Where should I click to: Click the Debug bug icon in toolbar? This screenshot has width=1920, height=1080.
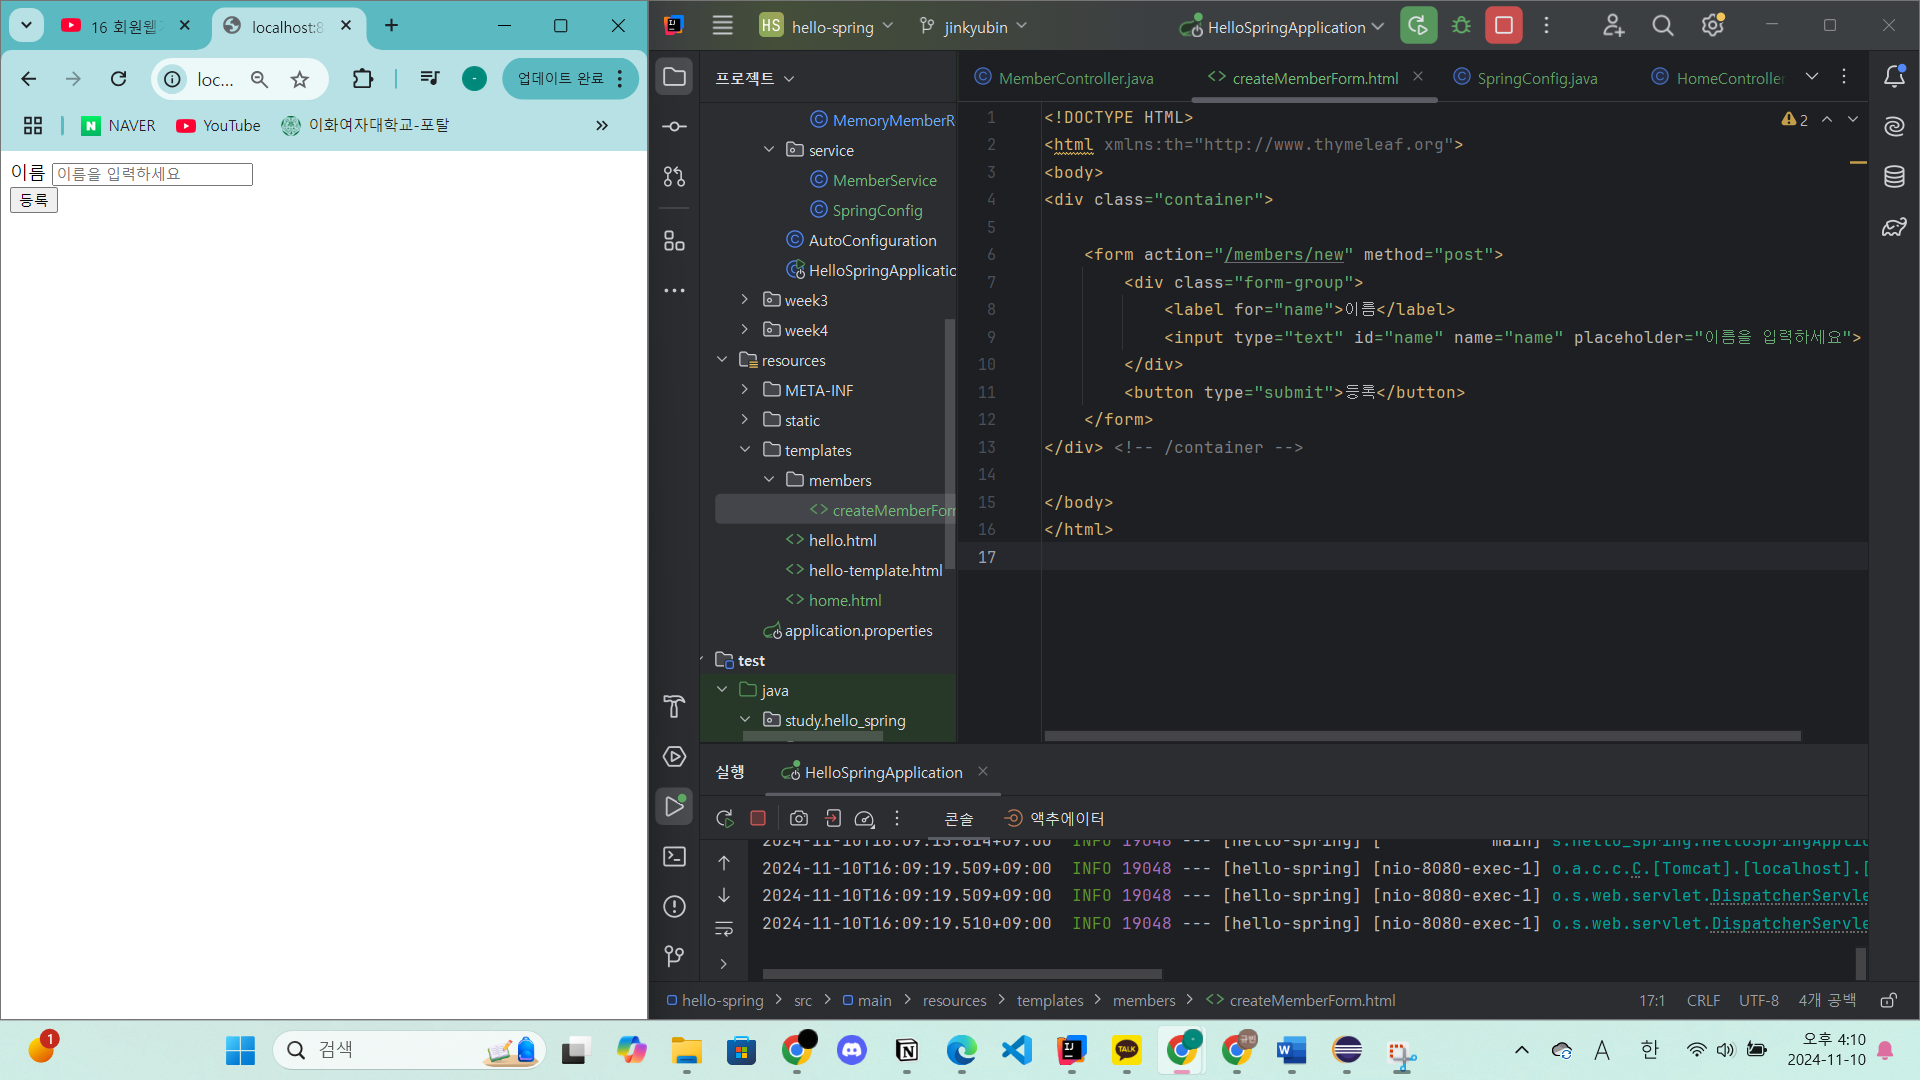tap(1461, 26)
